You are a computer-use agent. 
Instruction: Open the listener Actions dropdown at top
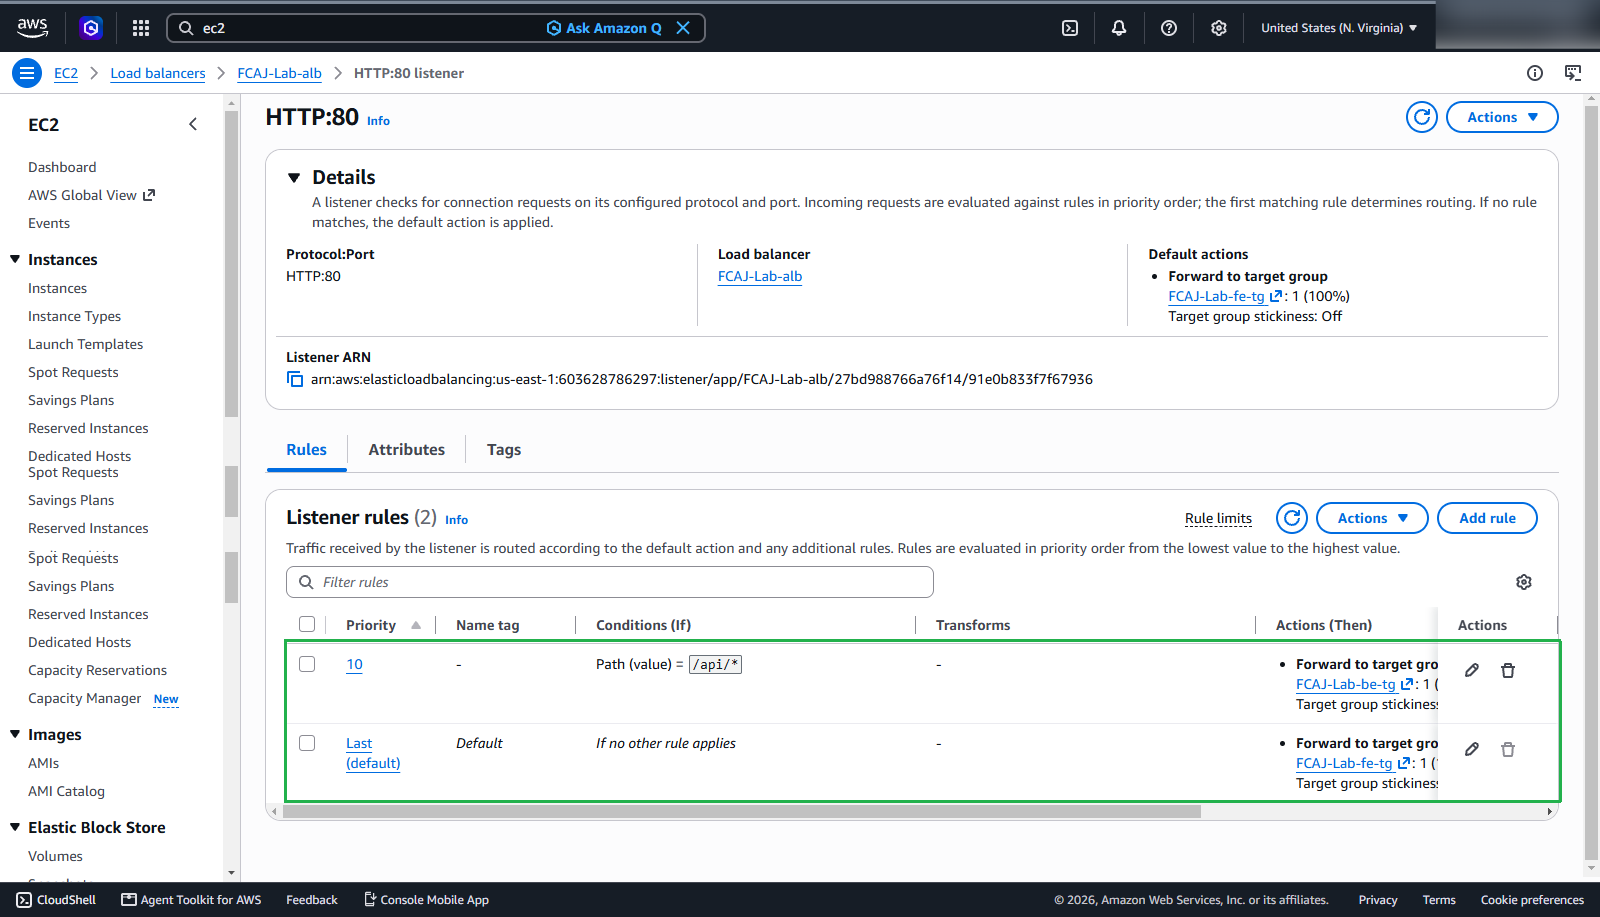(x=1502, y=117)
